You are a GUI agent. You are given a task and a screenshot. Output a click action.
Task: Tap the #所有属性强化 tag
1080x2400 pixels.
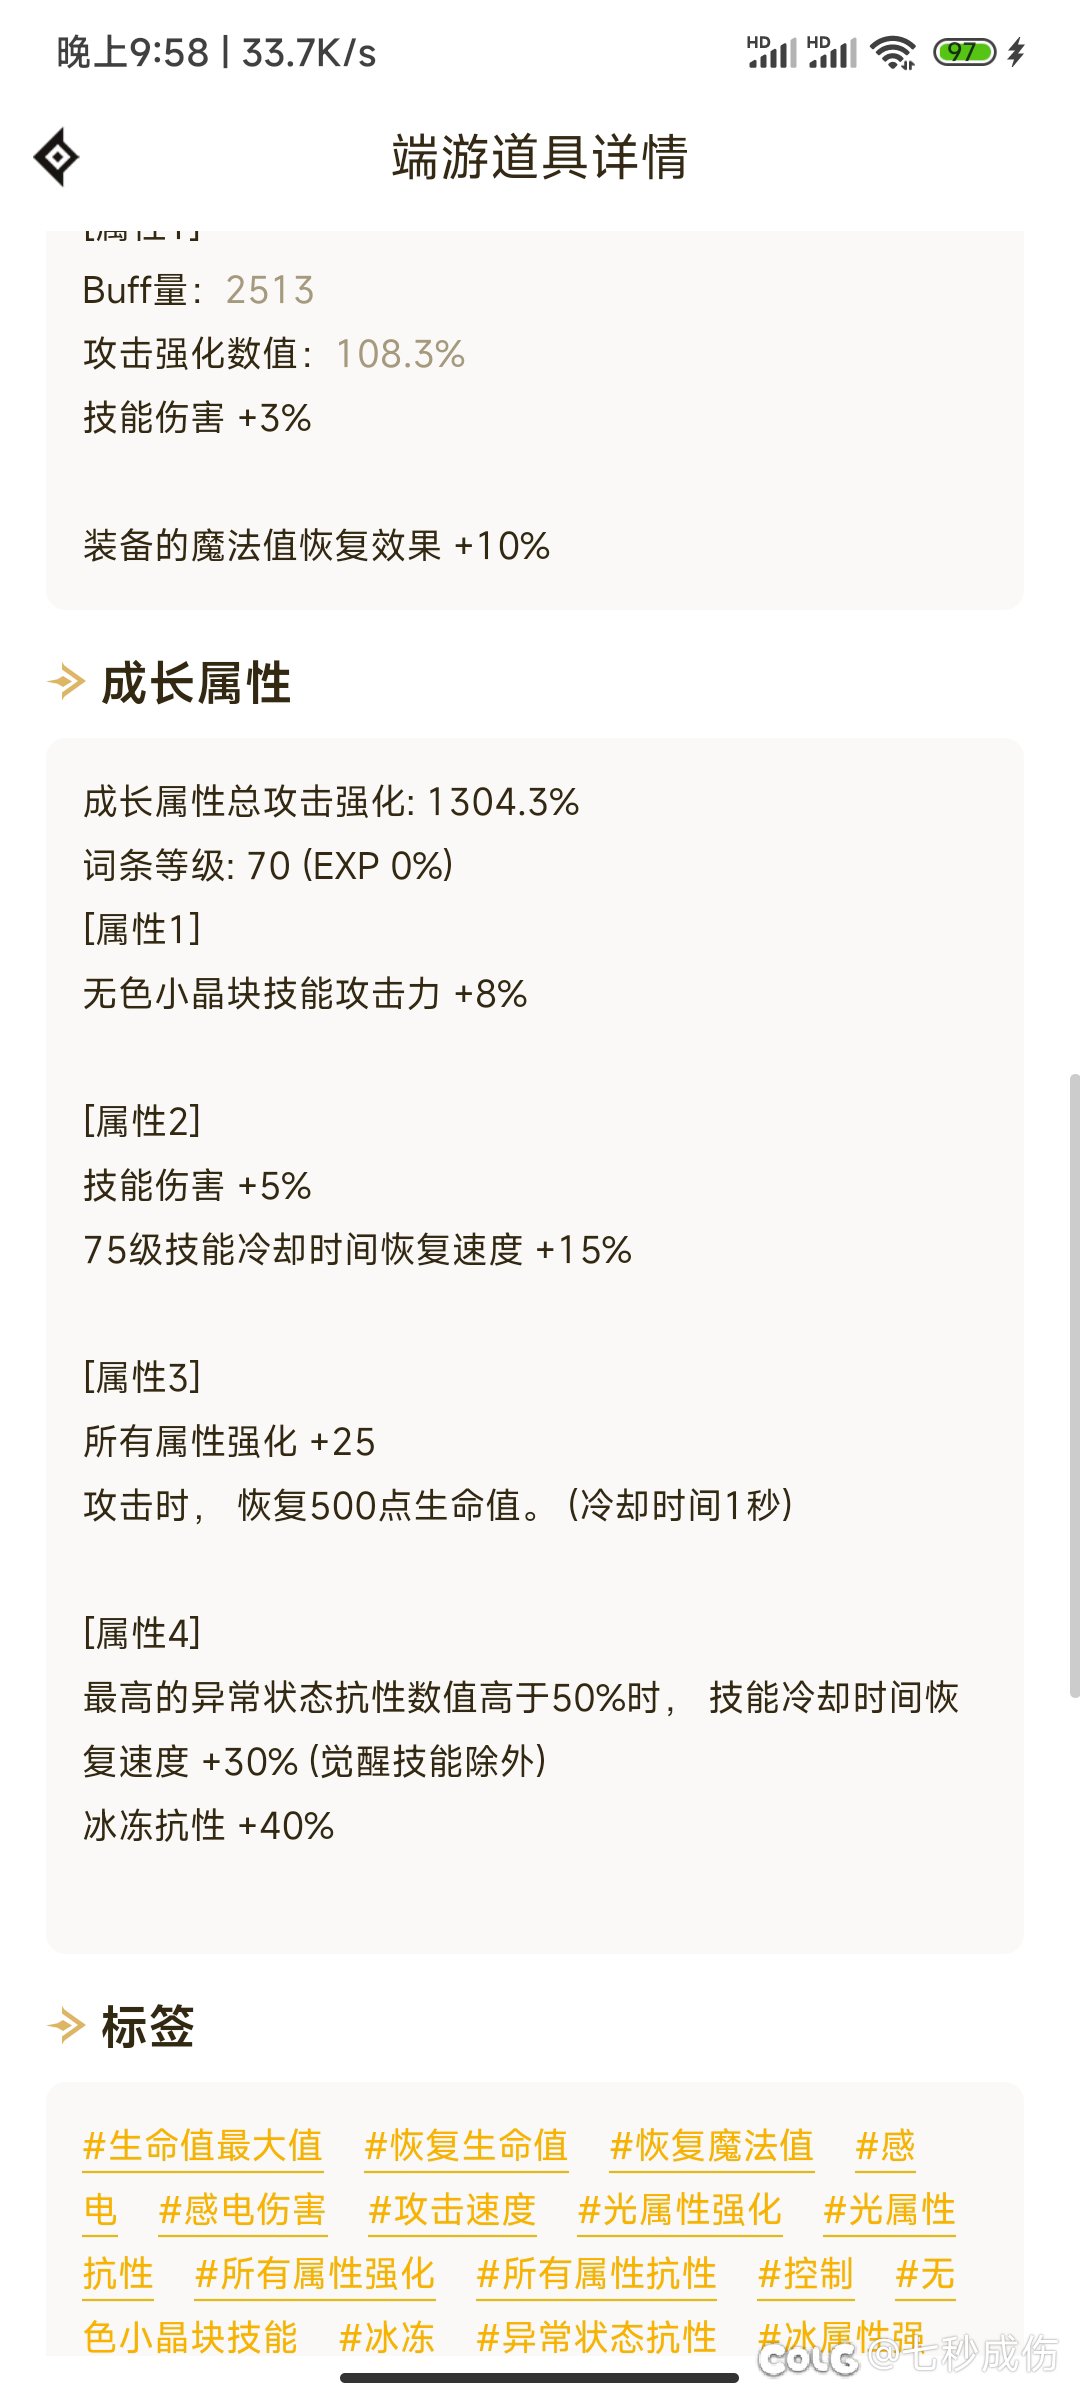coord(315,2274)
